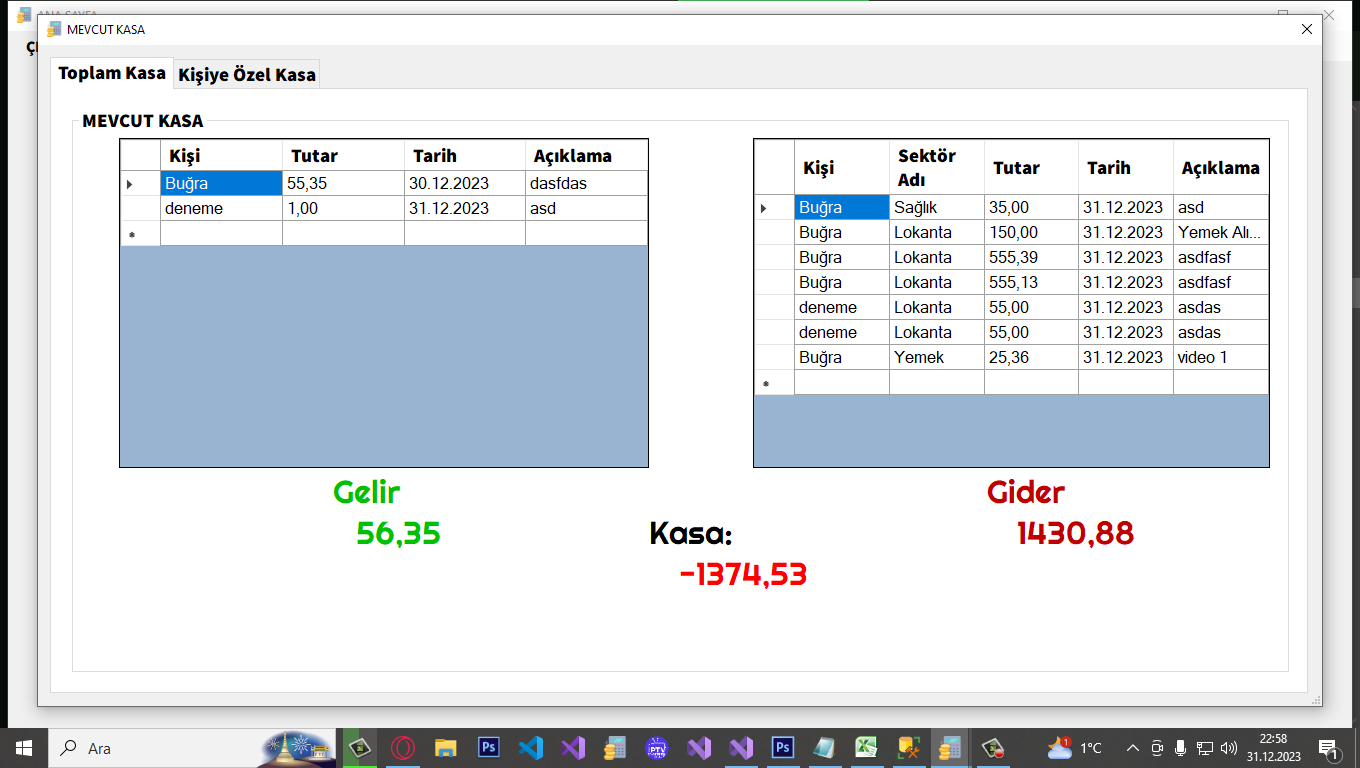Select the income cell with amount 55,35
The width and height of the screenshot is (1360, 768).
342,184
